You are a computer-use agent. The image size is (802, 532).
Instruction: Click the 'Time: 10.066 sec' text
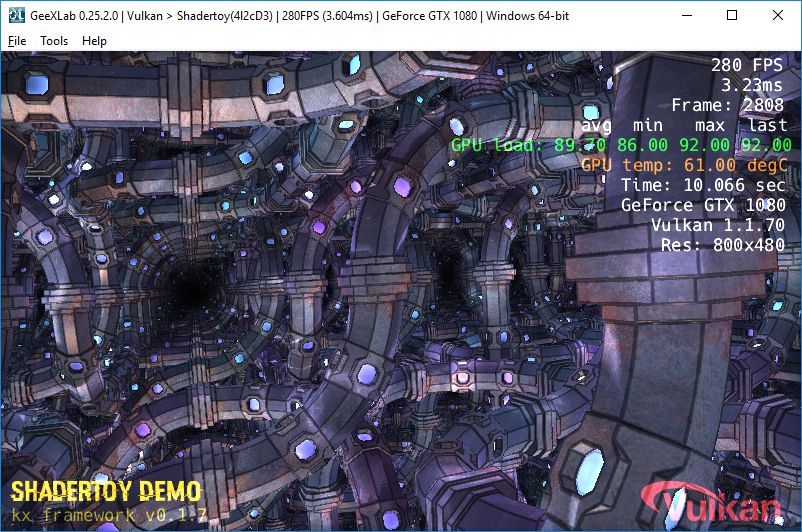pos(703,185)
